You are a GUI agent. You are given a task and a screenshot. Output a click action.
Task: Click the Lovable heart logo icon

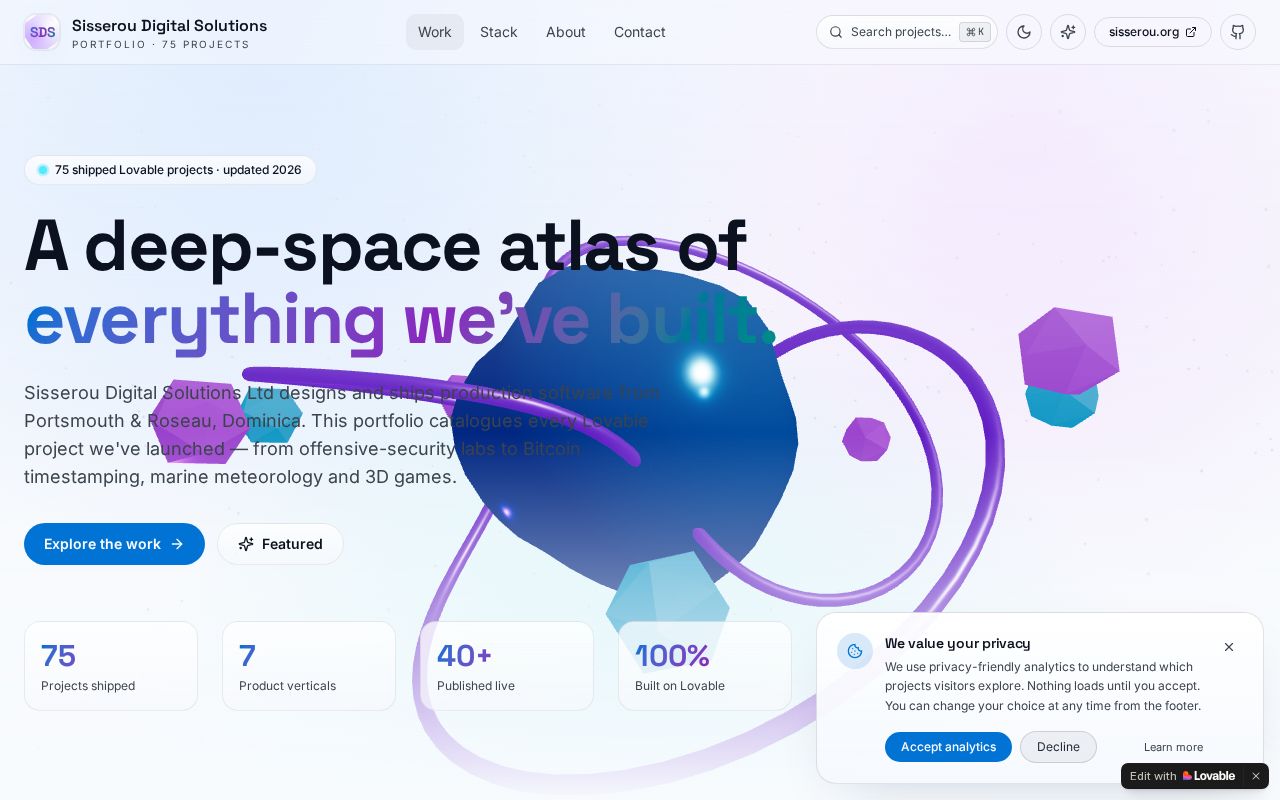pos(1188,776)
